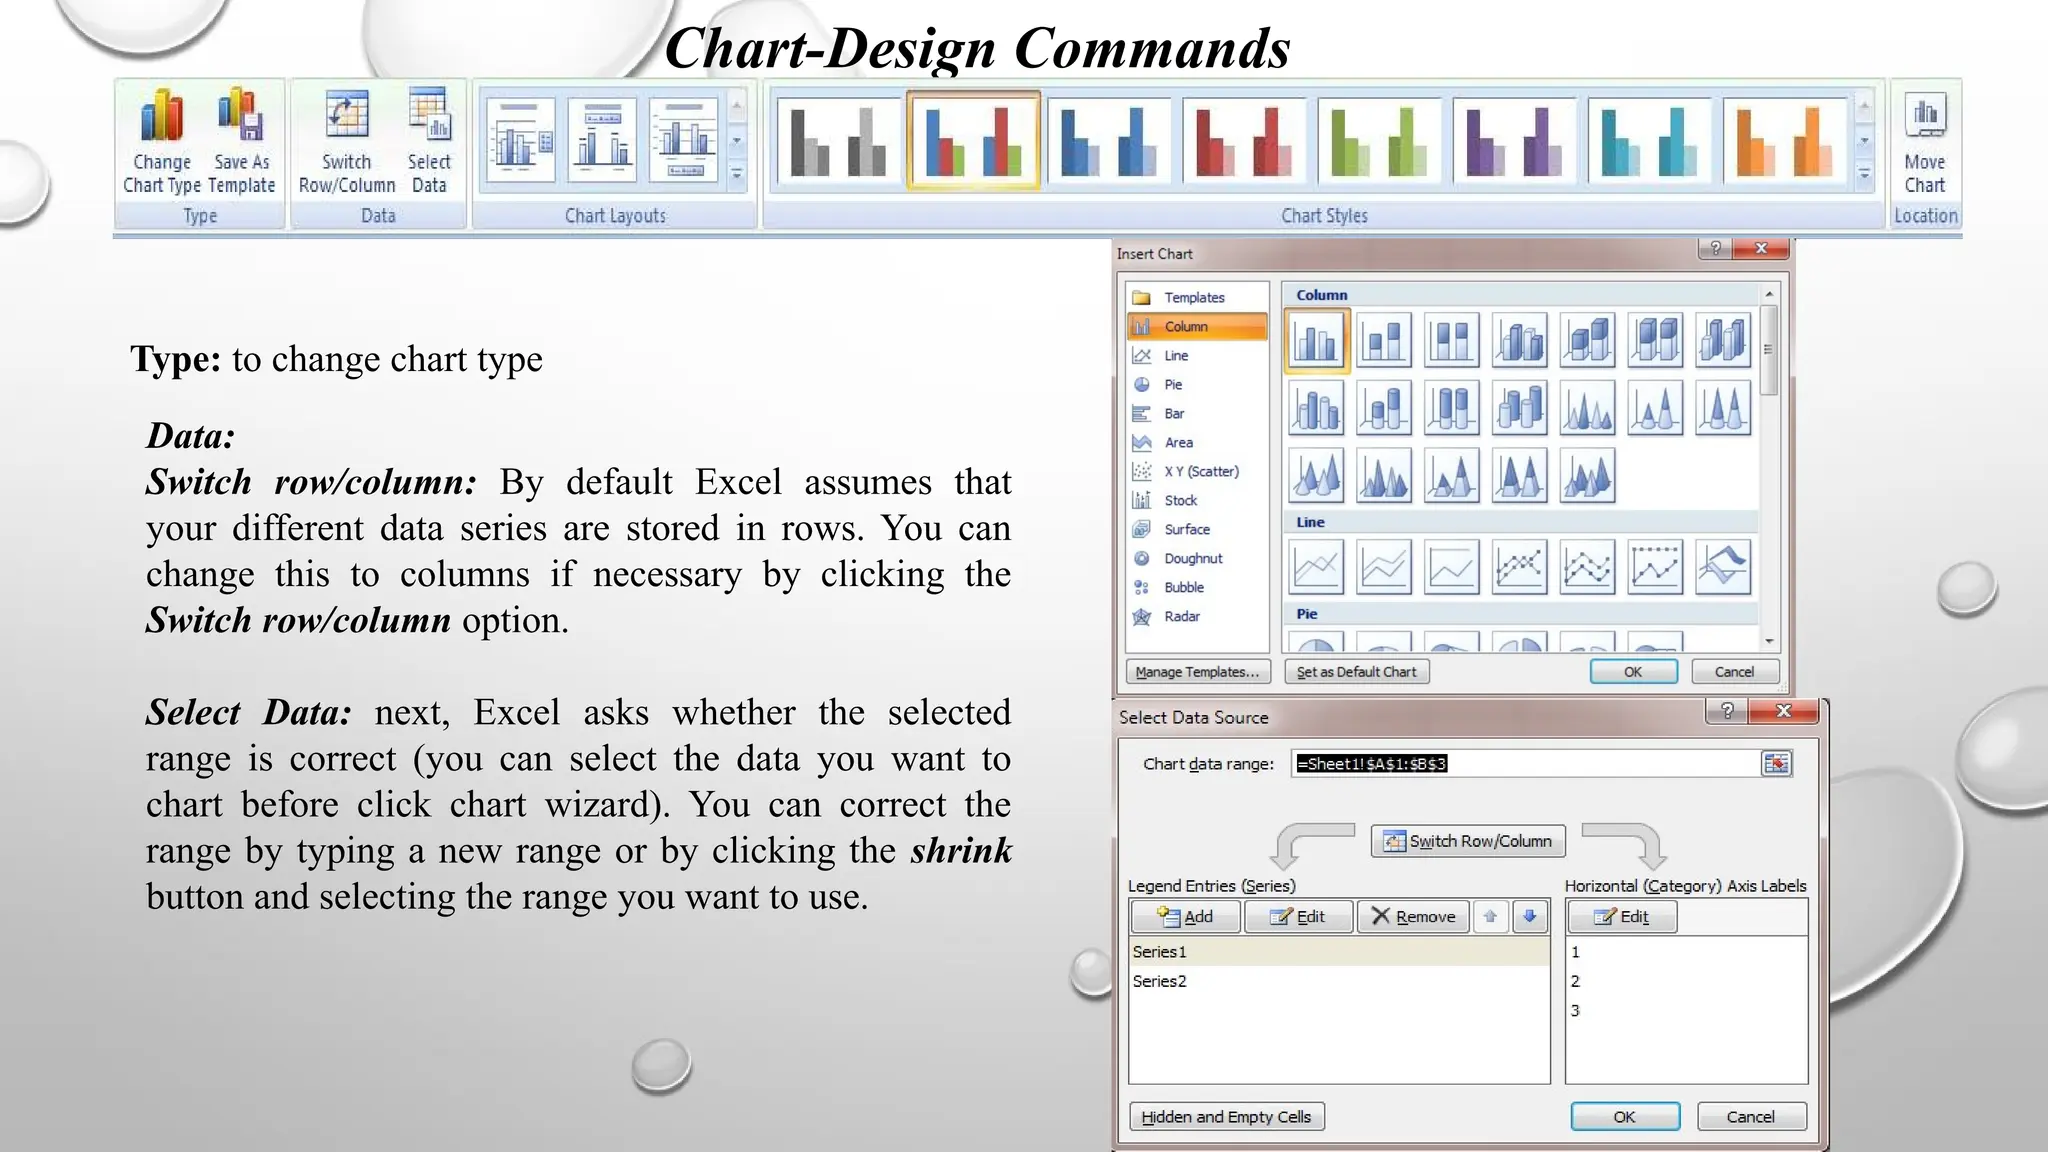Select Templates in Insert Chart list
The width and height of the screenshot is (2048, 1152).
point(1197,297)
